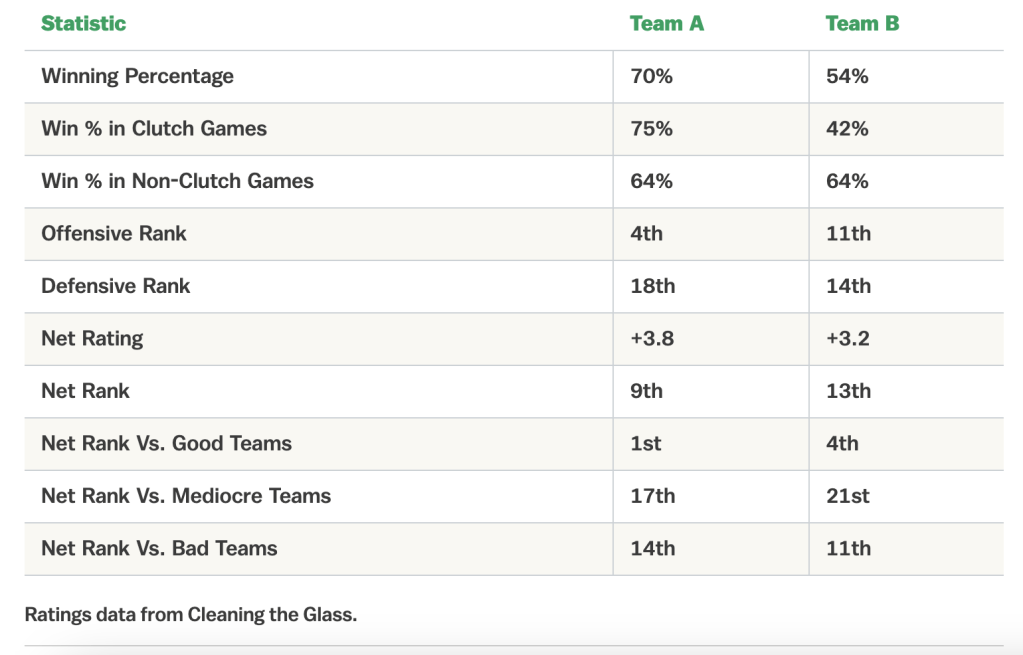Click Team B's 13th net rank
This screenshot has width=1023, height=655.
point(848,391)
